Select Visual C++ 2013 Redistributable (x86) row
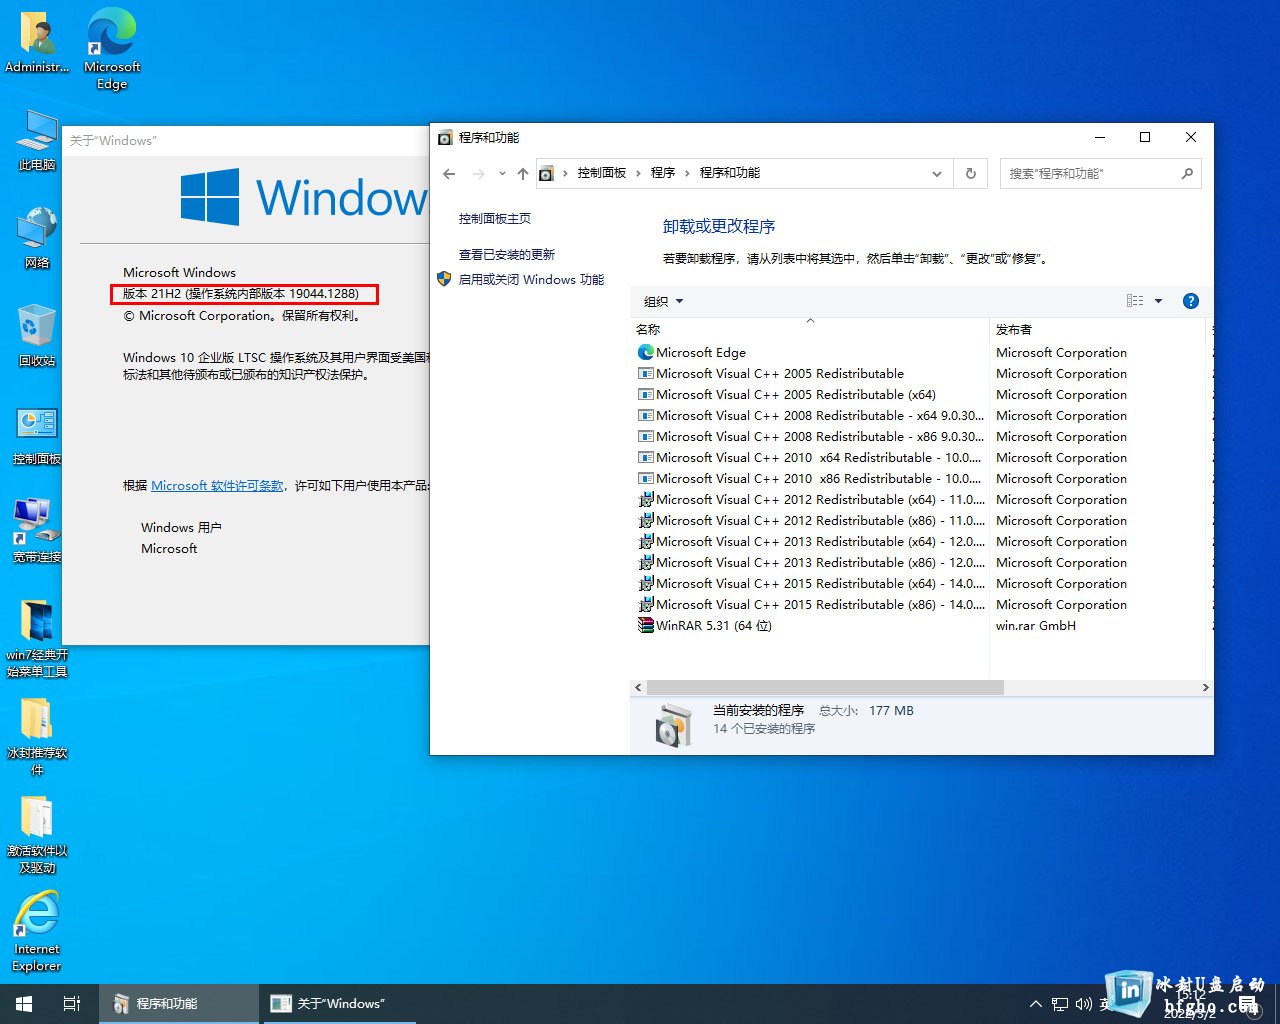The width and height of the screenshot is (1280, 1024). 810,562
